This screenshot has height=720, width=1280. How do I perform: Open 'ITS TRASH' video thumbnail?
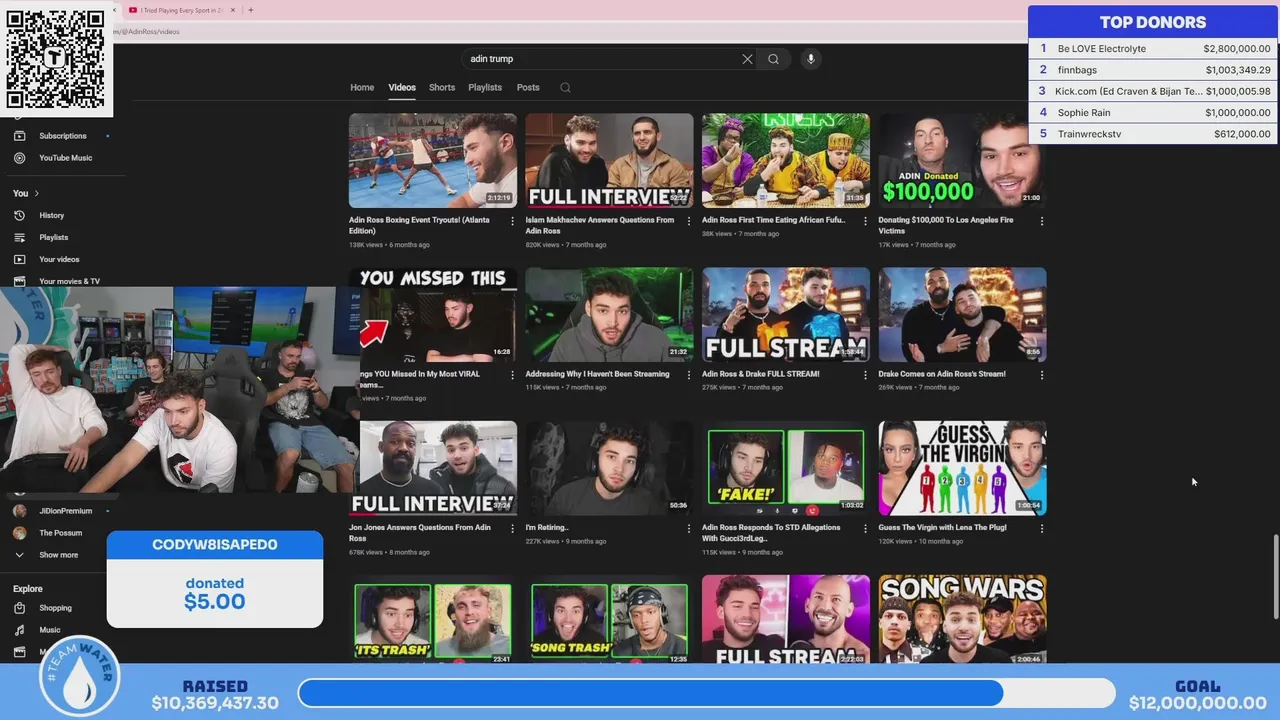click(433, 620)
